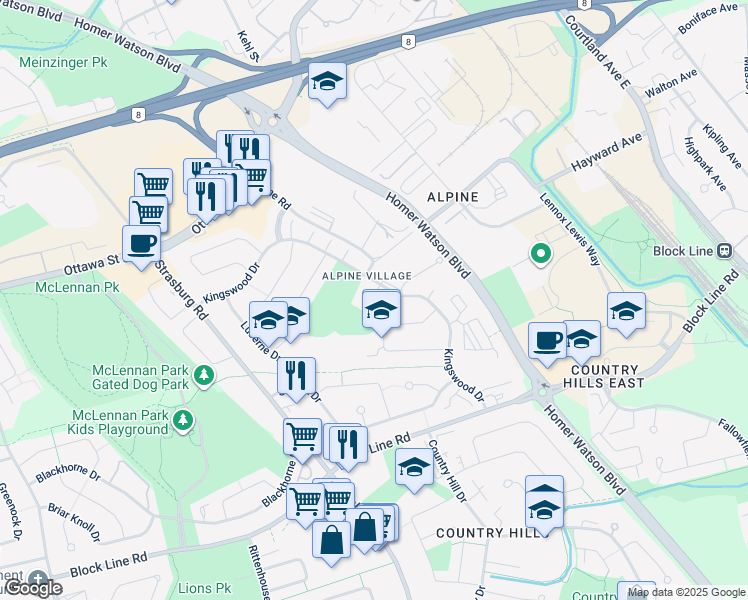Image resolution: width=748 pixels, height=600 pixels.
Task: Select the topmost grocery cart marker near Ottawa St
Action: click(154, 185)
